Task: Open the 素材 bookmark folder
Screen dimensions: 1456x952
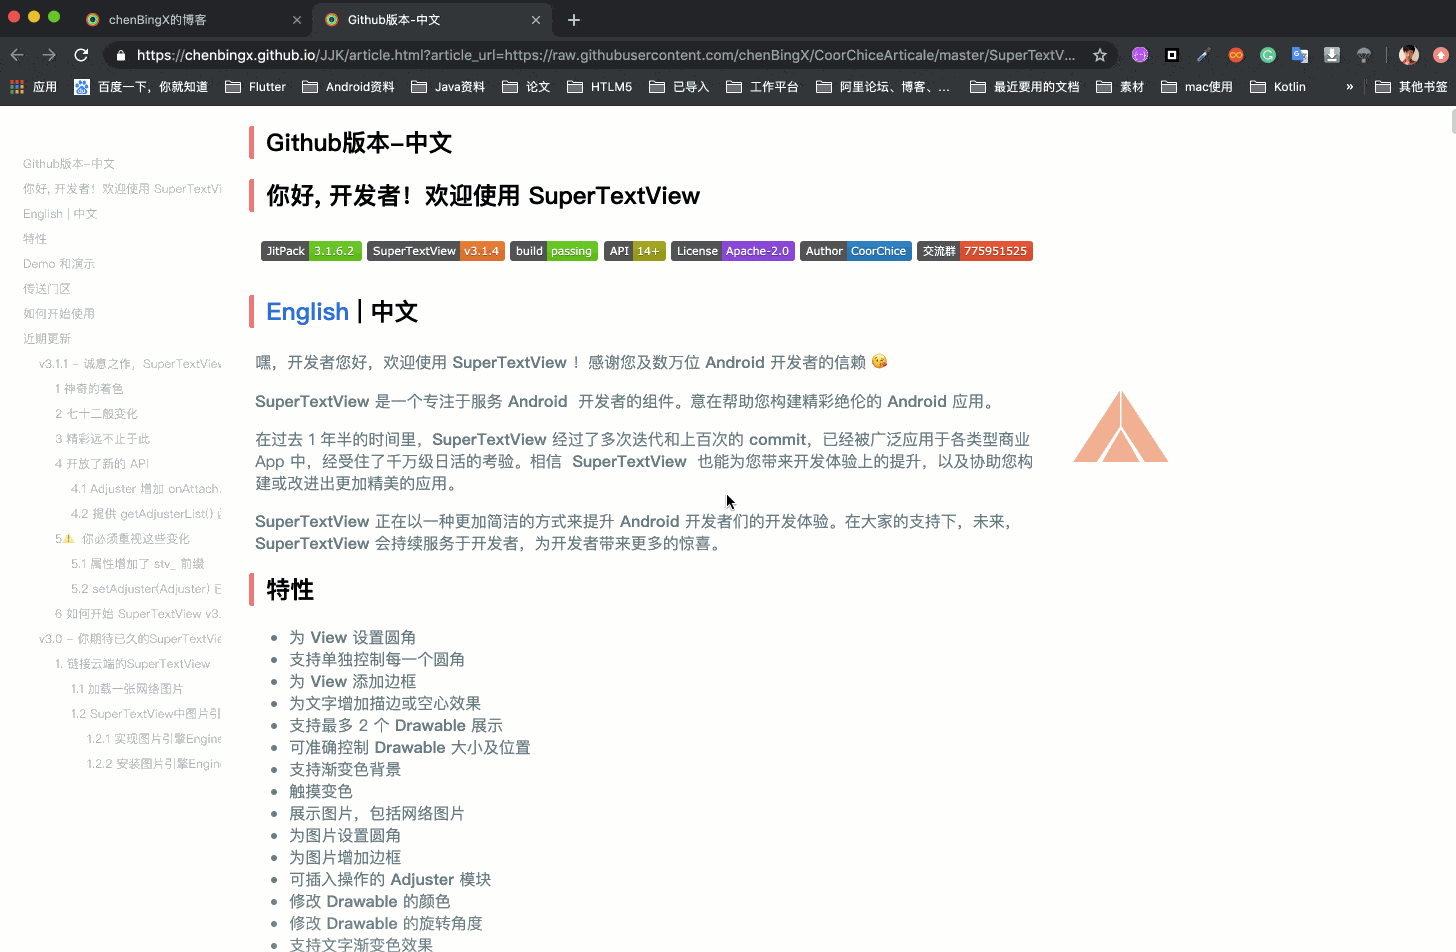Action: 1120,87
